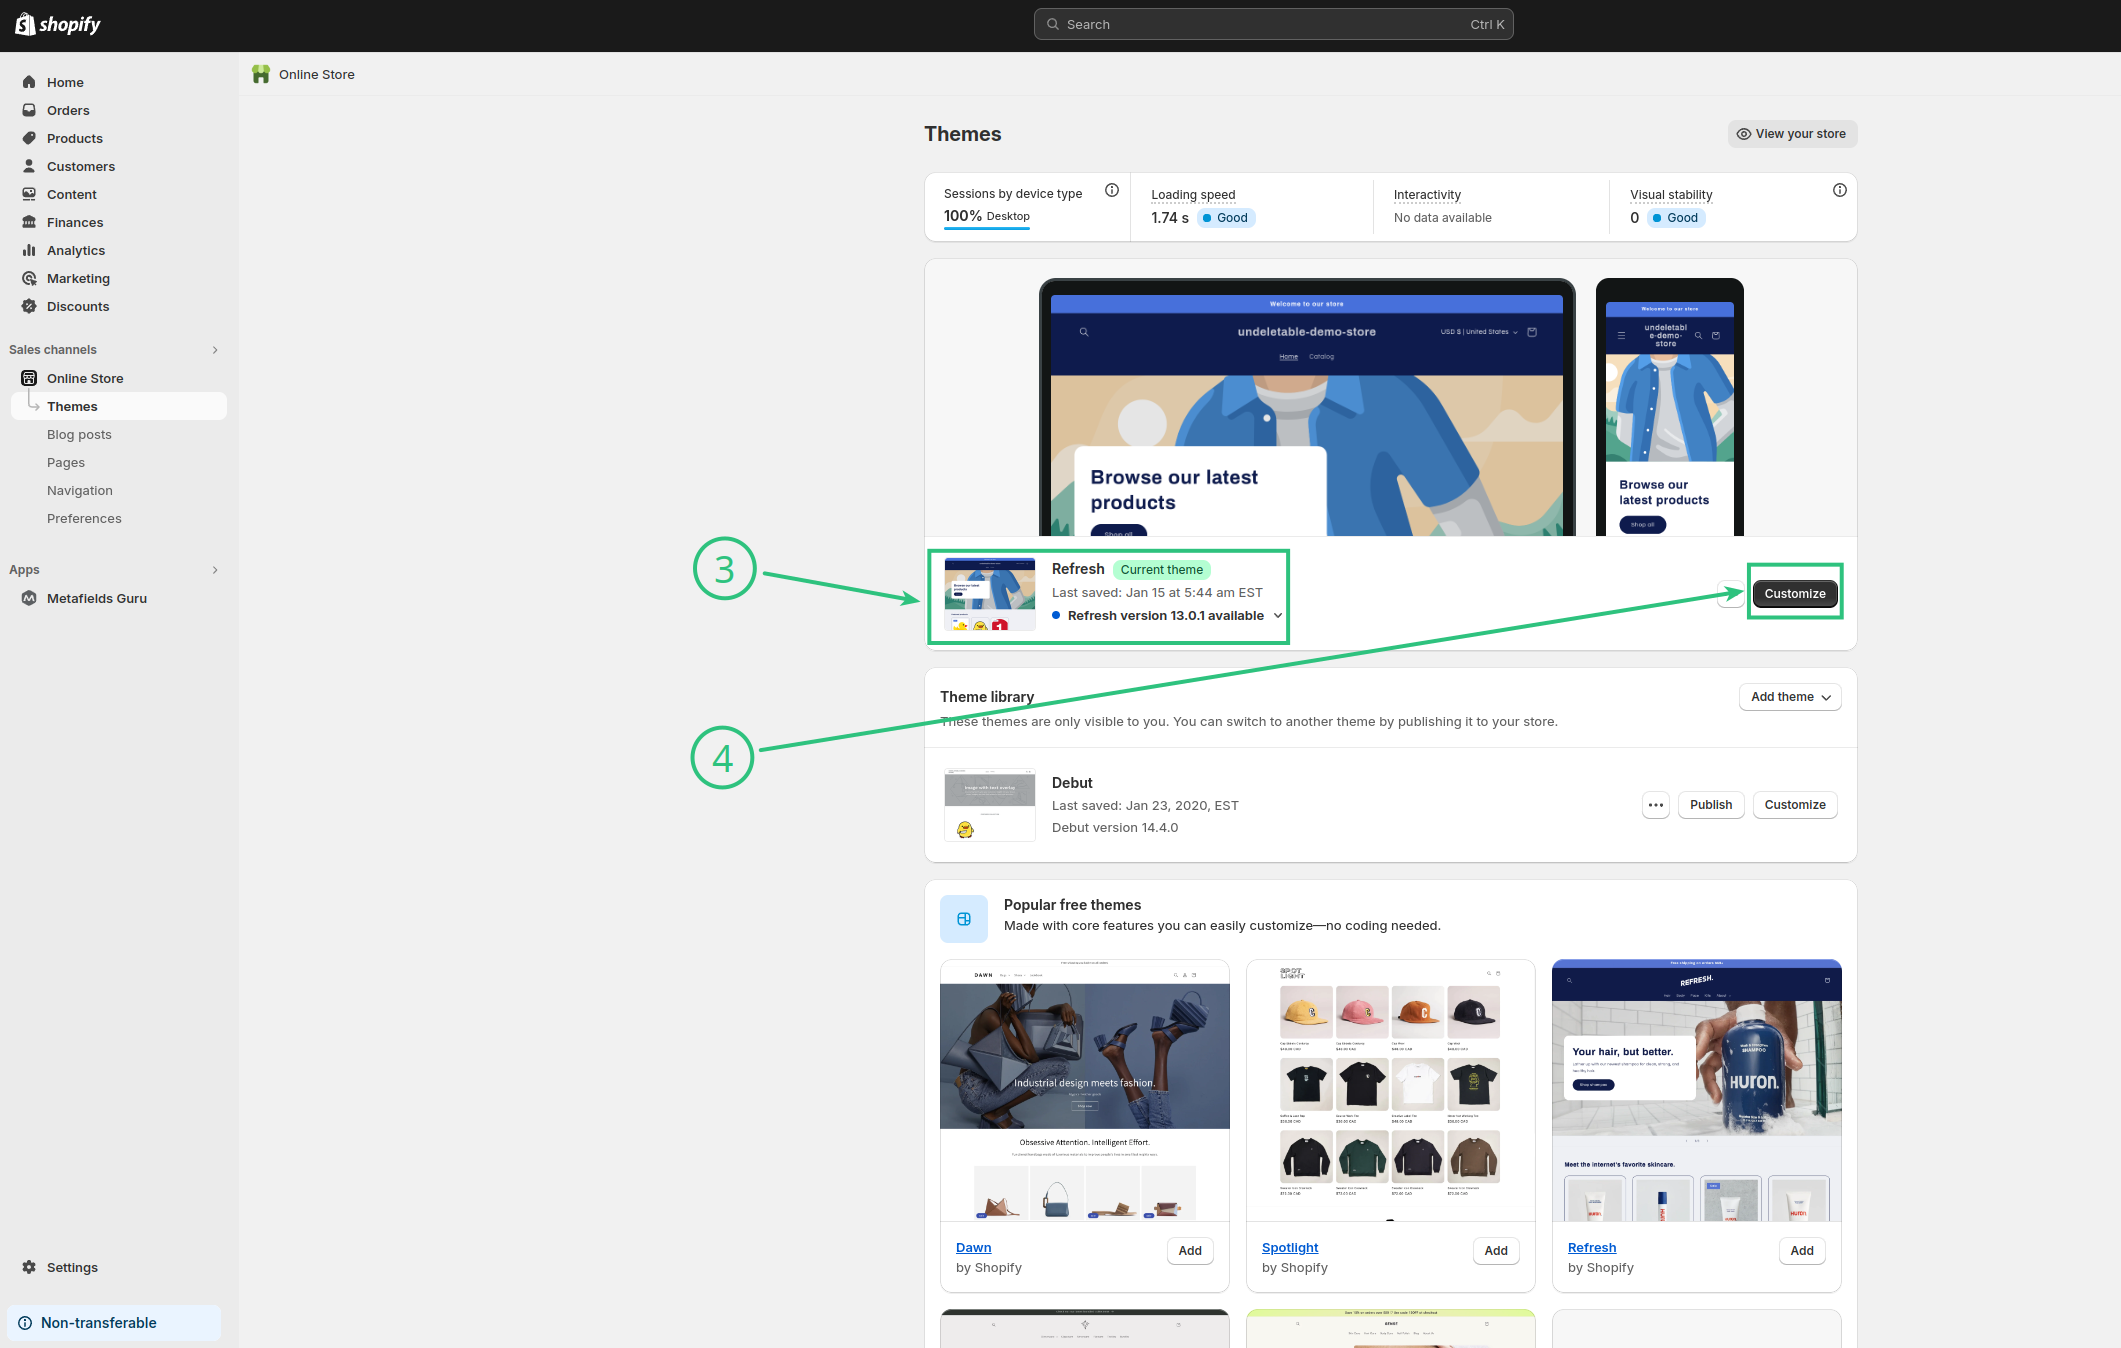This screenshot has height=1348, width=2121.
Task: Customize the Debut theme
Action: pos(1795,805)
